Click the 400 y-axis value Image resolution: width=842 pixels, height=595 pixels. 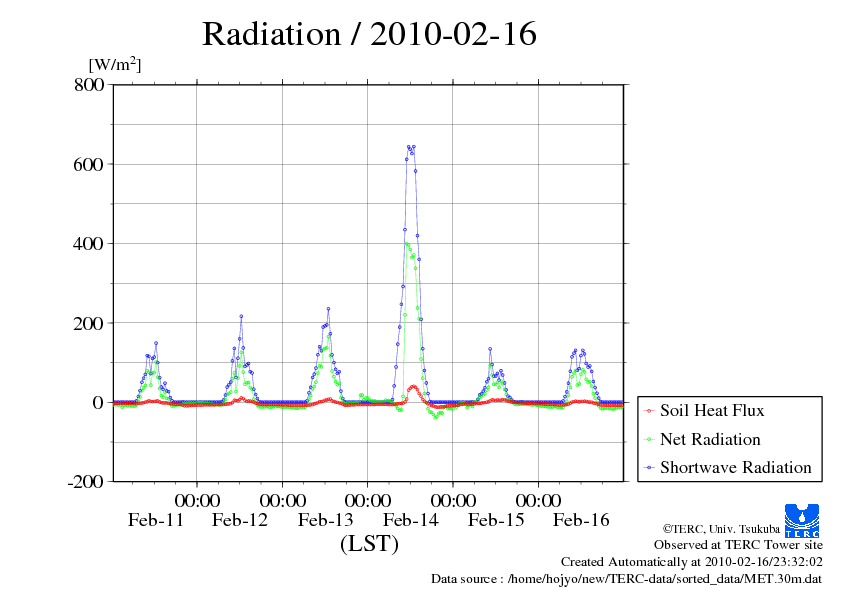(89, 244)
